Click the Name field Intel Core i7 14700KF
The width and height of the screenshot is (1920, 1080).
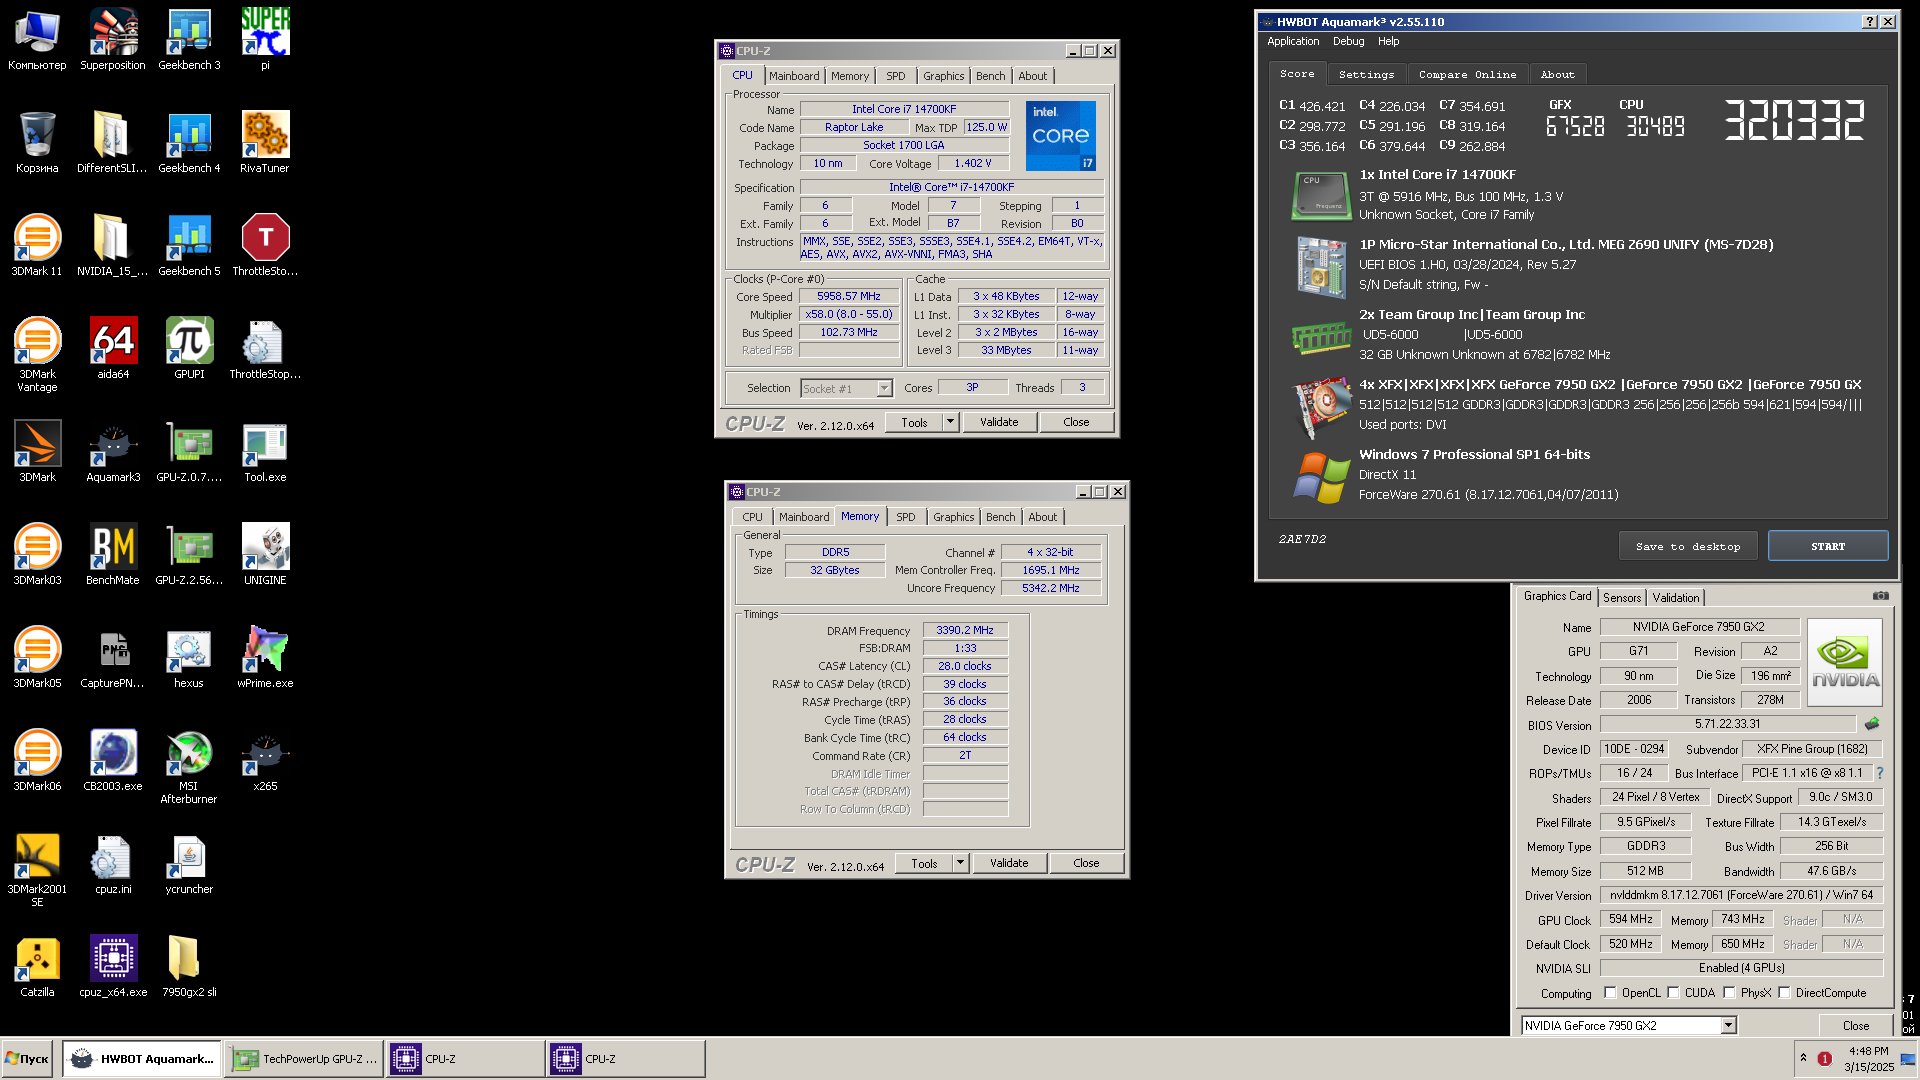904,109
